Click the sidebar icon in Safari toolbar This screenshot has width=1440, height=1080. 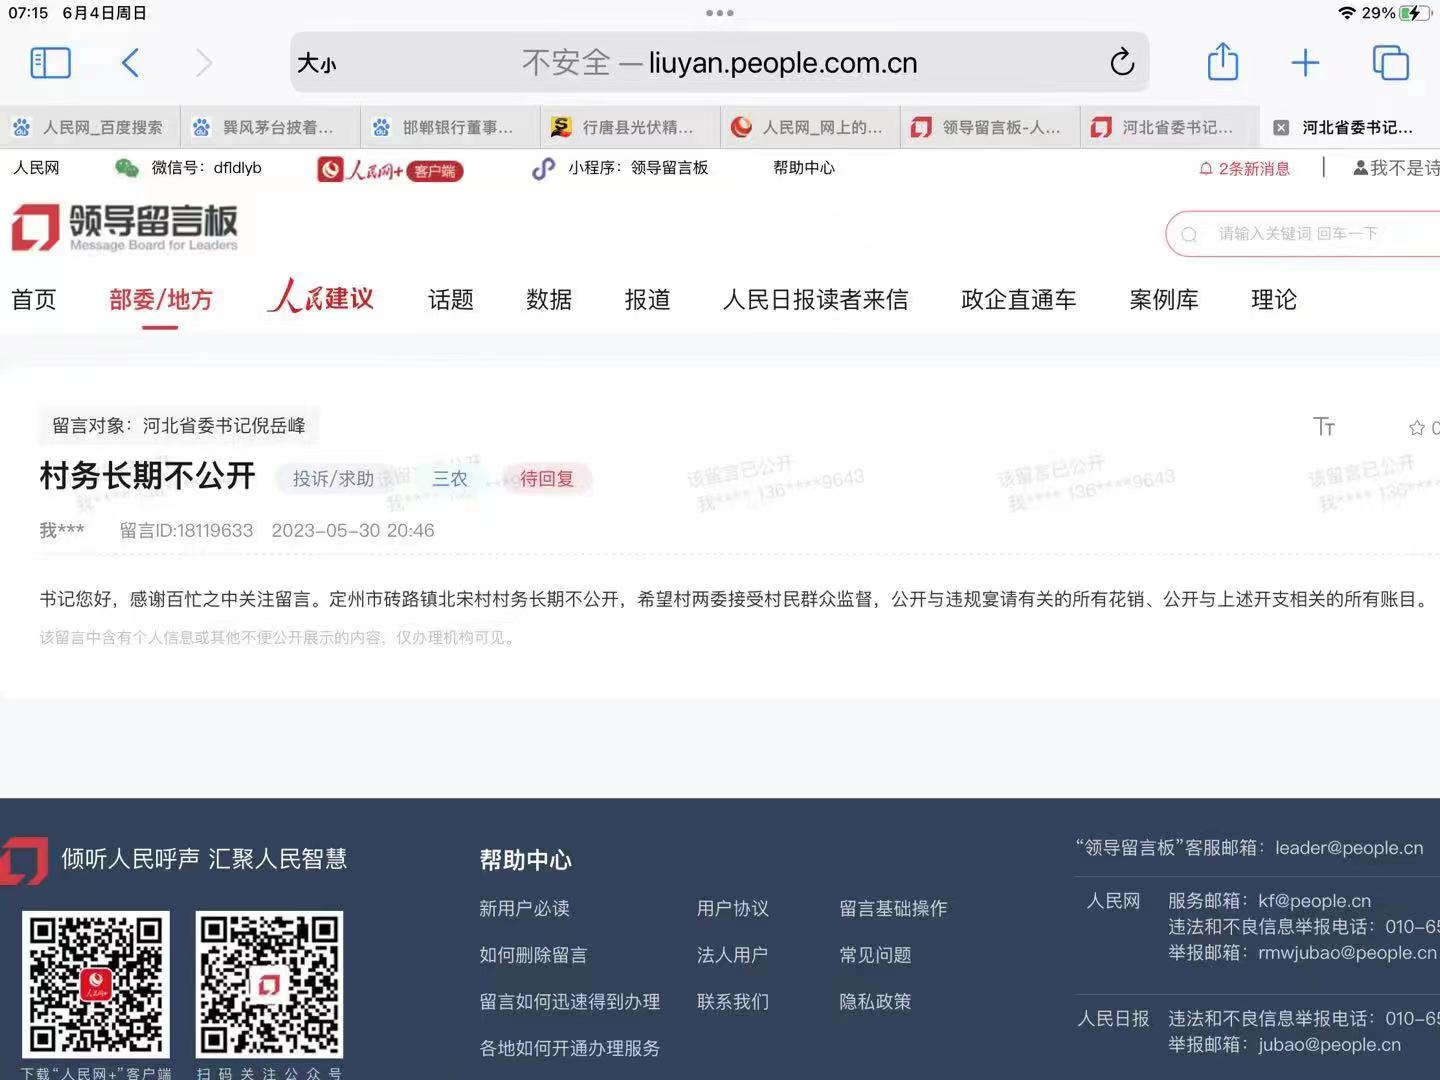[x=50, y=62]
